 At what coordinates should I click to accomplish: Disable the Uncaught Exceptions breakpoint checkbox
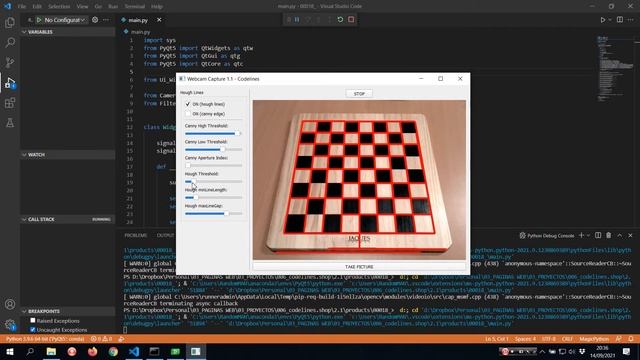pos(33,329)
